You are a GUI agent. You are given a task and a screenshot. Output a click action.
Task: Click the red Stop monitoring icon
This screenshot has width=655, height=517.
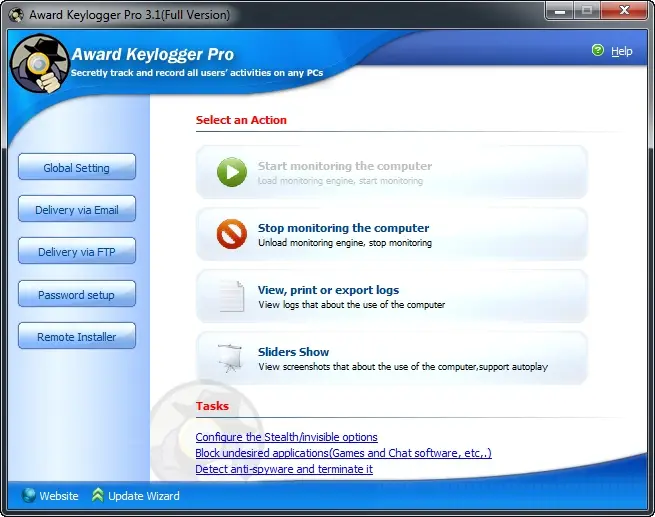point(232,234)
